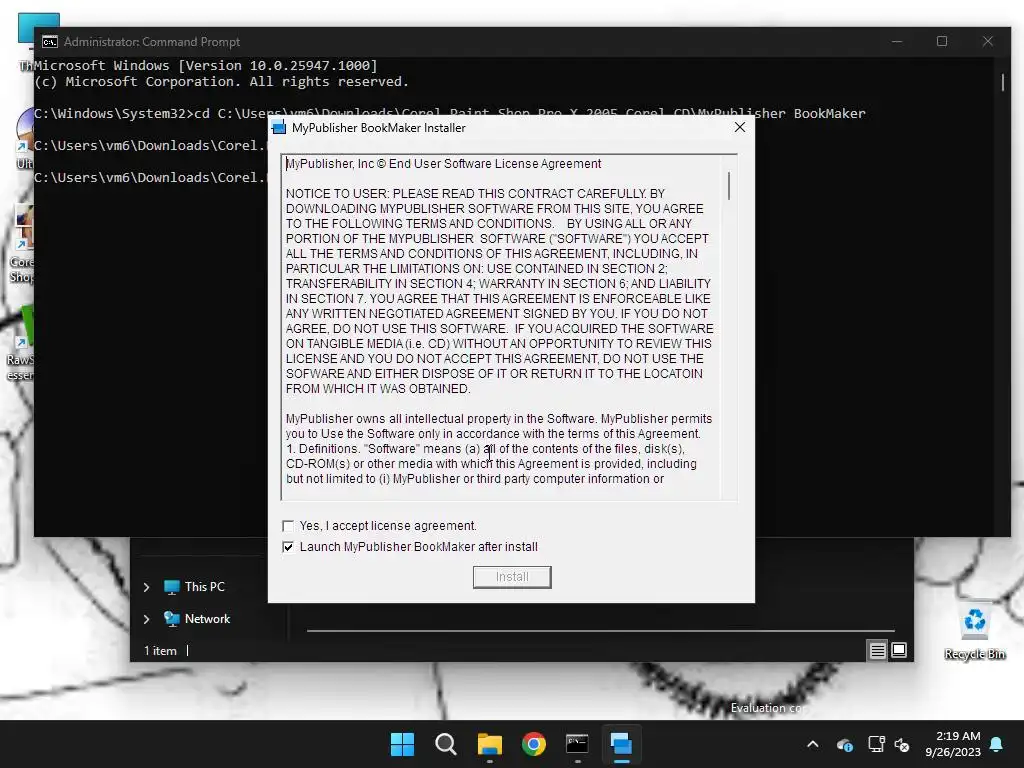Image resolution: width=1024 pixels, height=768 pixels.
Task: Click the 'Microsoft Windows [Version 10.0.25947.1000]' line
Action: coord(206,65)
